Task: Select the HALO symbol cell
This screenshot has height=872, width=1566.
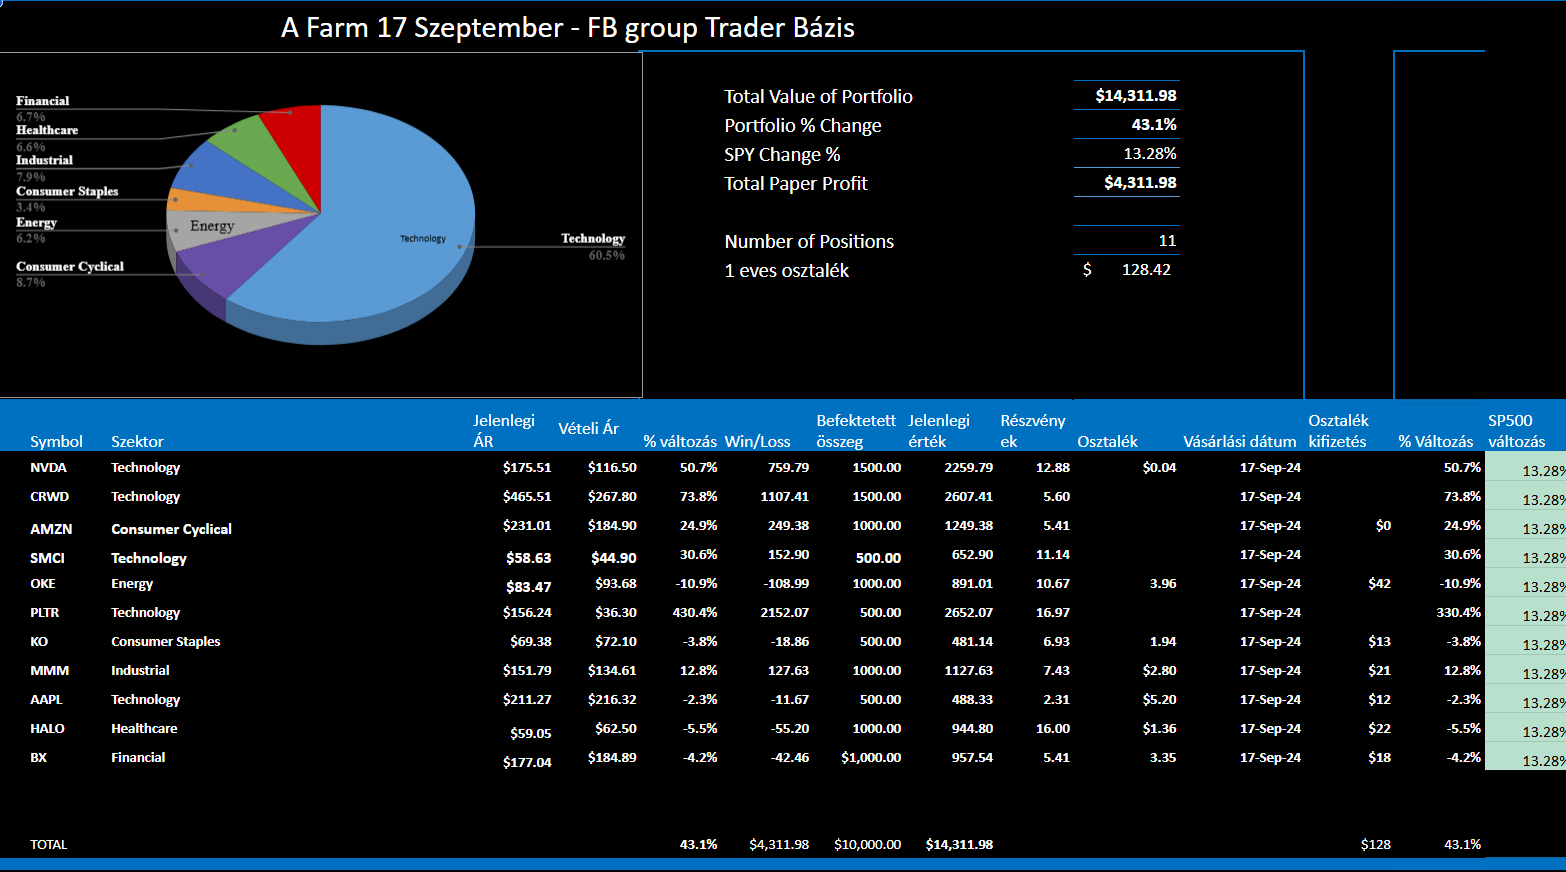Action: 47,729
